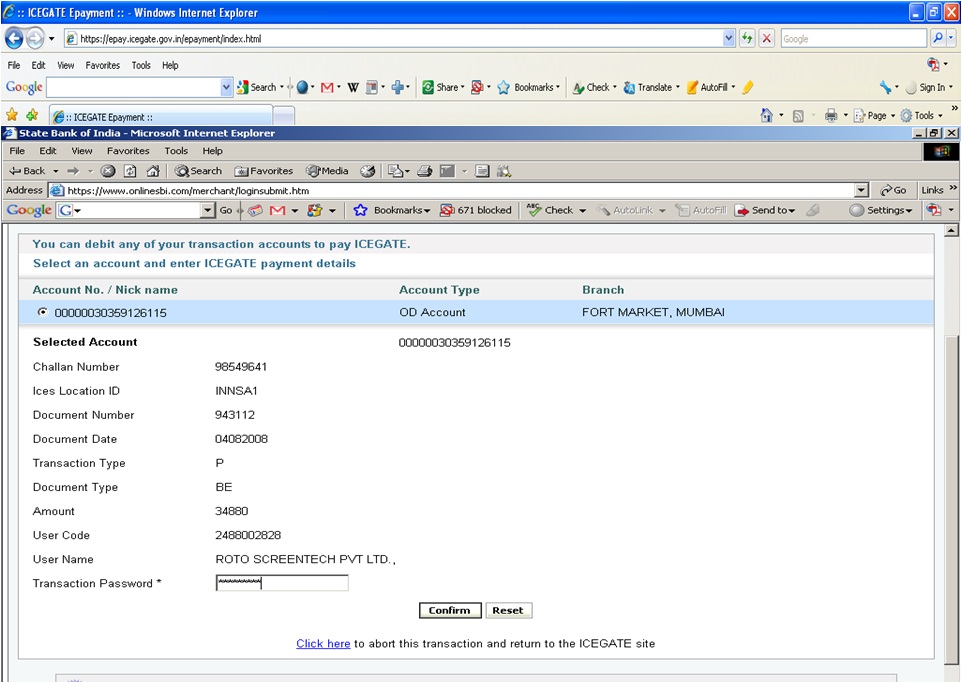Screen dimensions: 962x682
Task: Click Bookmarks star in lower Google toolbar
Action: 360,210
